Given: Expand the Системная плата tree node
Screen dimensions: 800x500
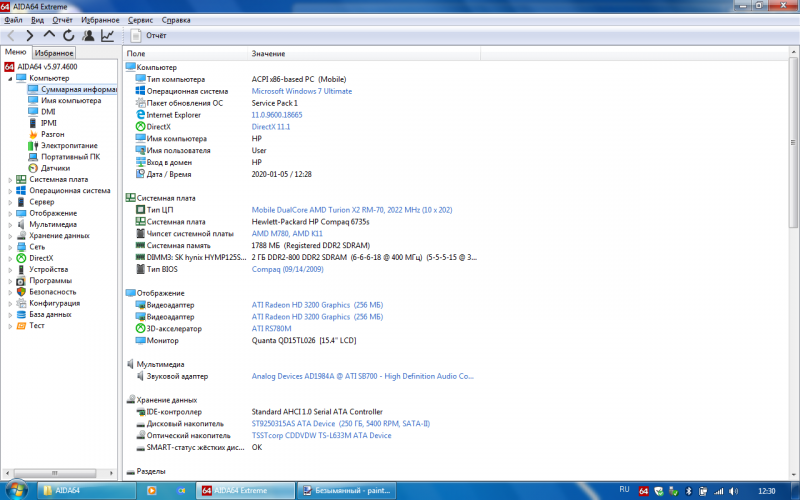Looking at the screenshot, I should (x=10, y=180).
